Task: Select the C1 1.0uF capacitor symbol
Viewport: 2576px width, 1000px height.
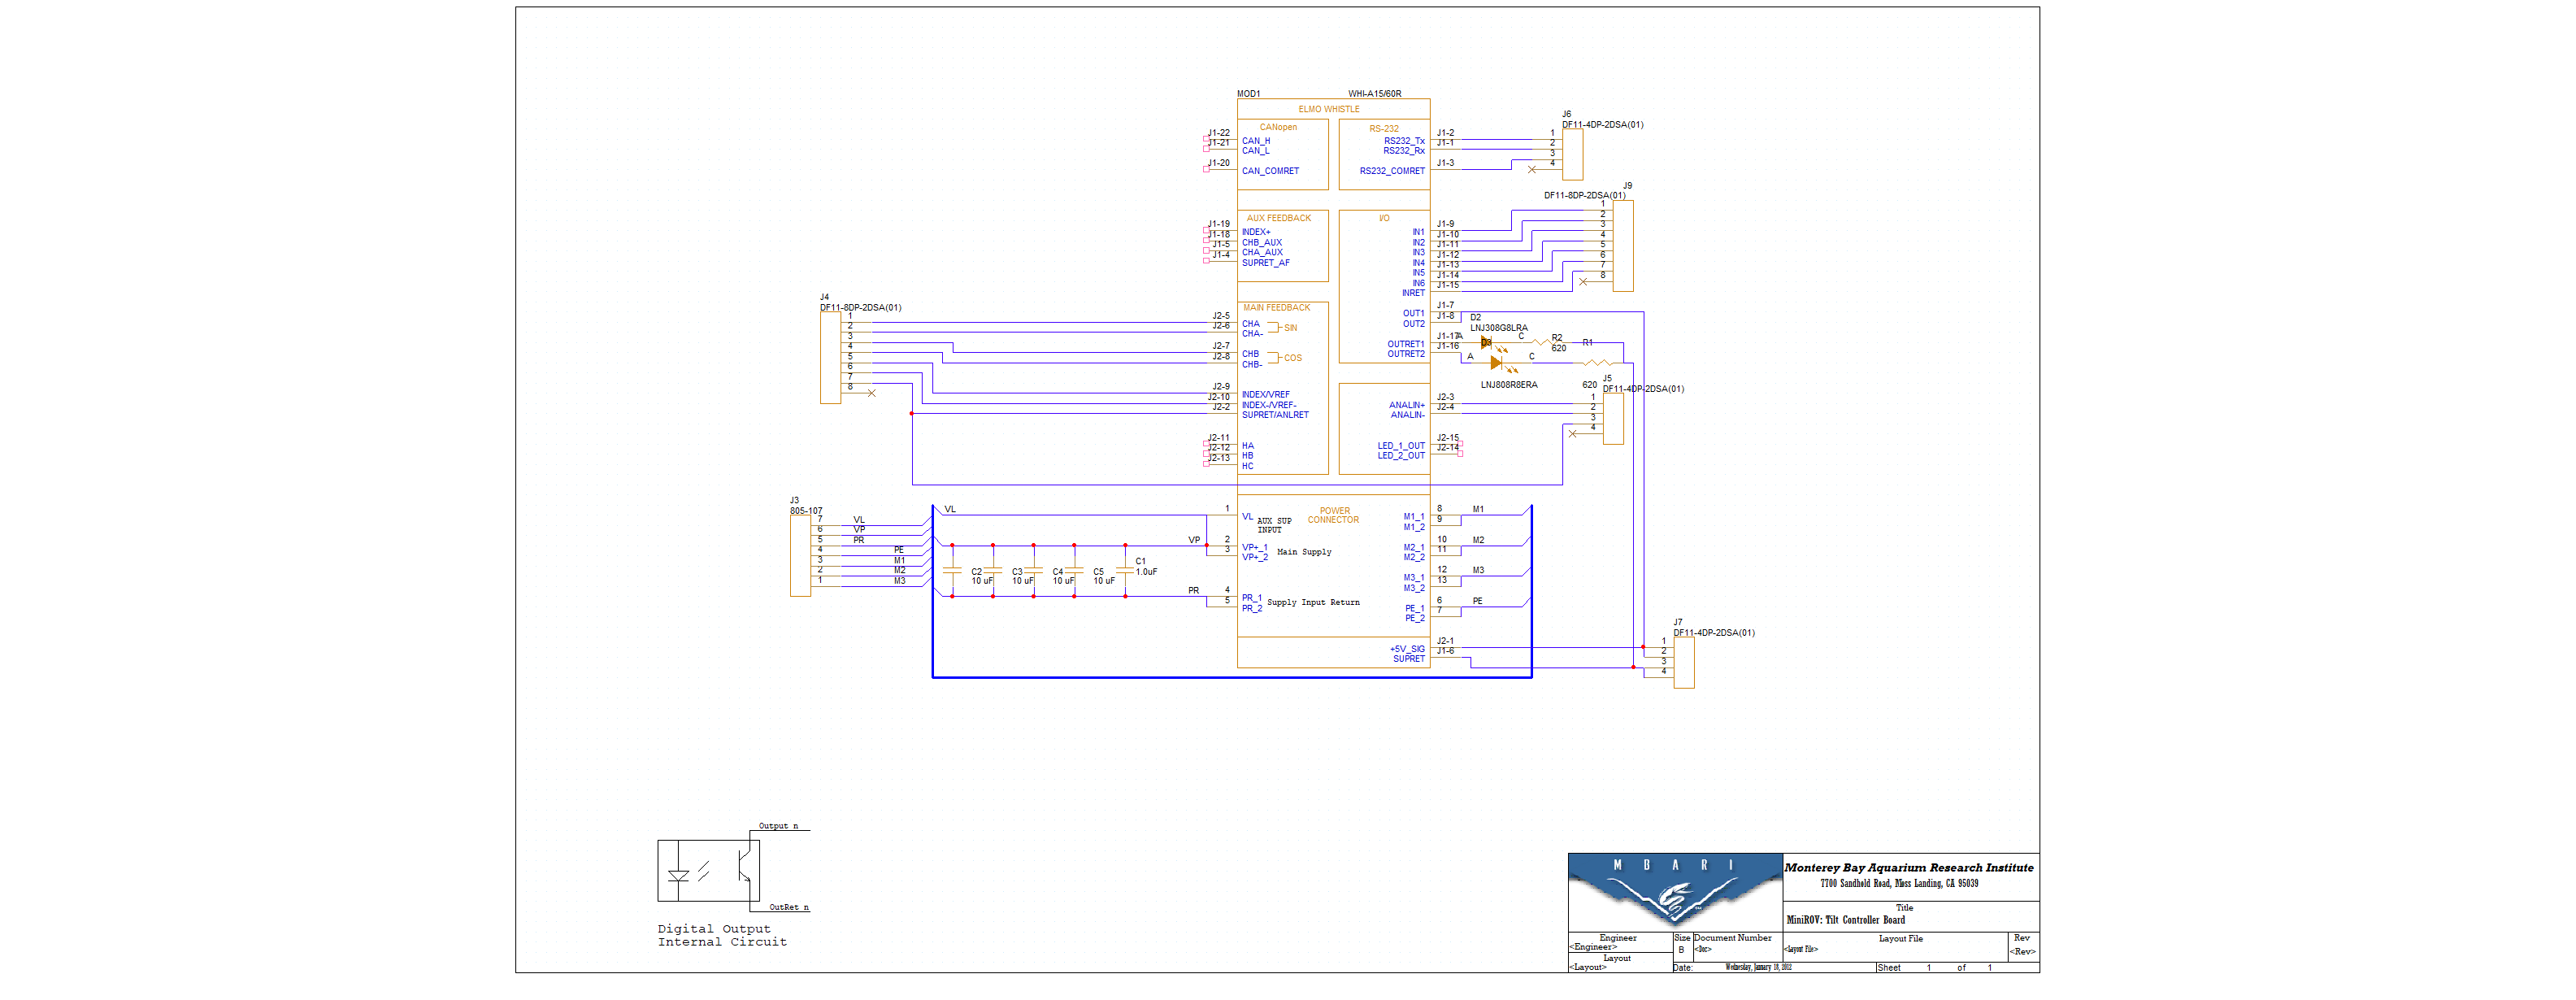Action: (1125, 570)
